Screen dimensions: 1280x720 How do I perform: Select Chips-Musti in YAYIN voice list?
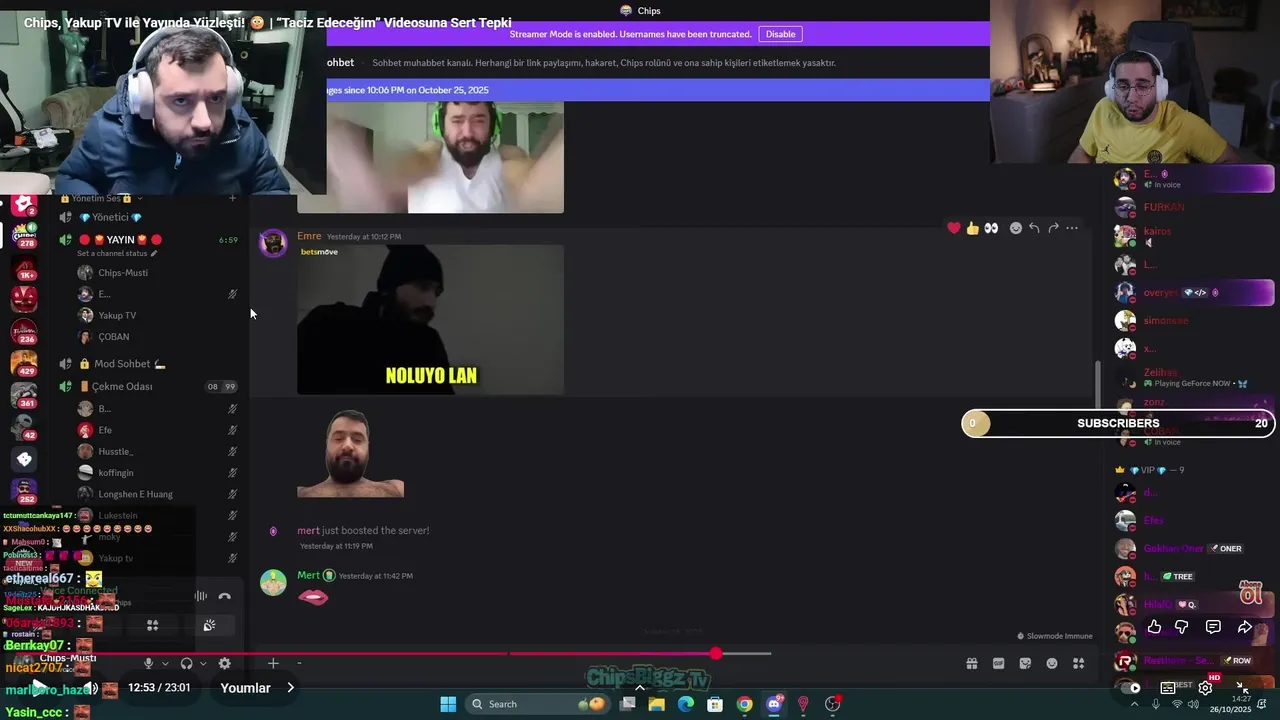(122, 273)
